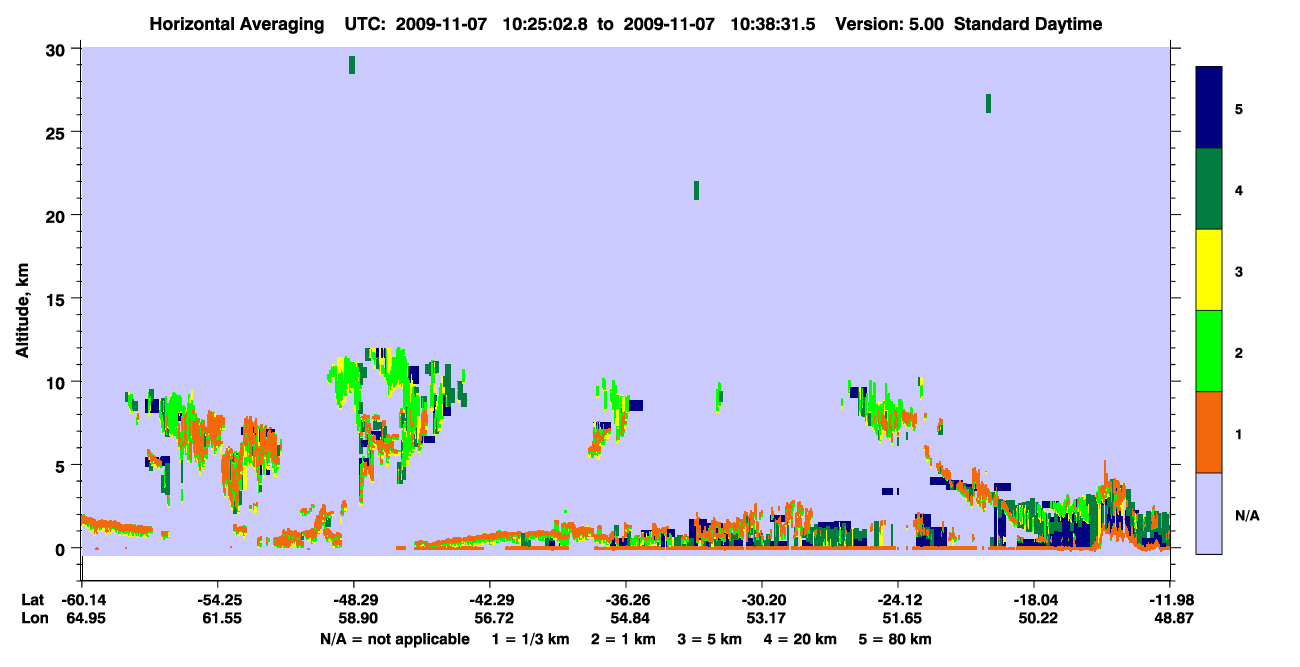Click the y-axis tick label 0
This screenshot has height=667, width=1300.
[62, 548]
